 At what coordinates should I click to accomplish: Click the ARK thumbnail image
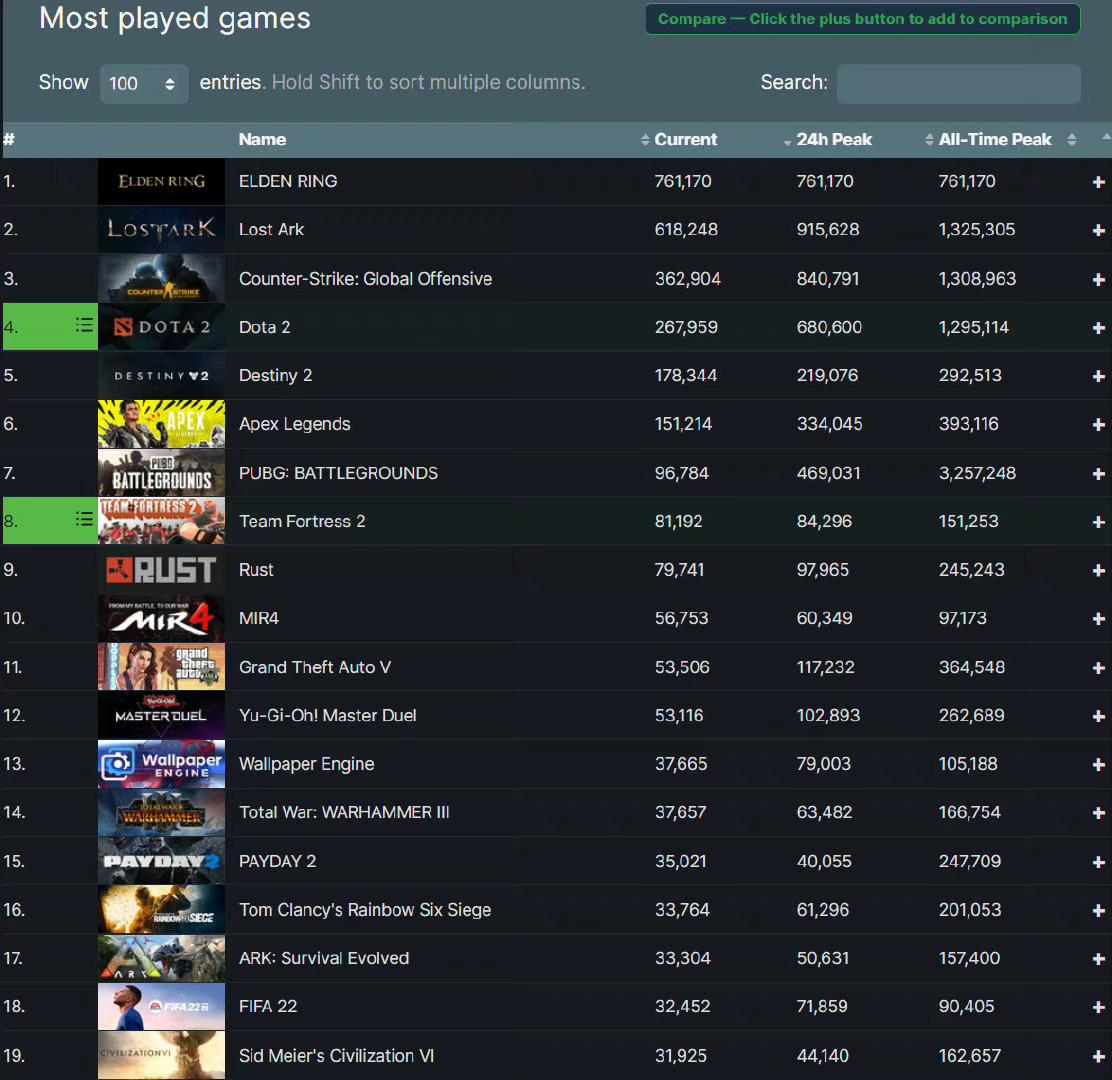162,959
